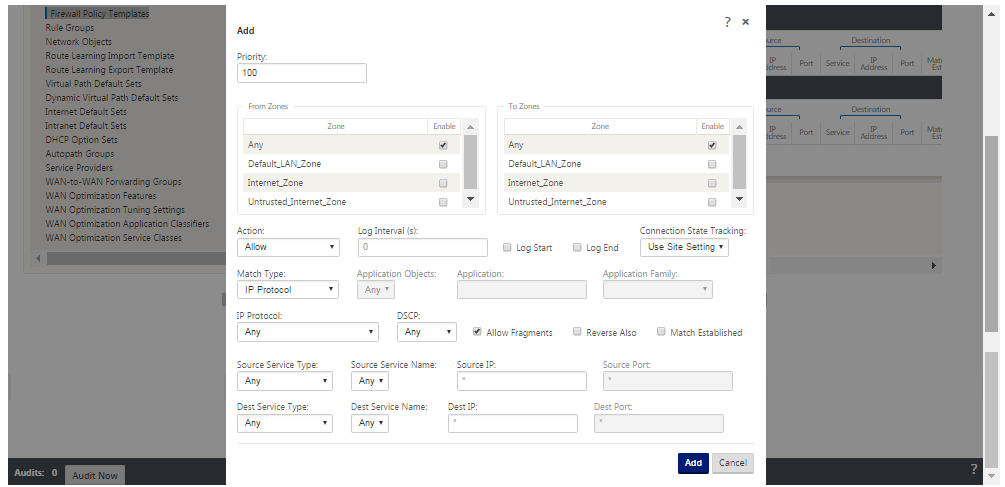Open the Connection State Tracking dropdown
Screen dimensions: 1005x487
click(x=684, y=247)
